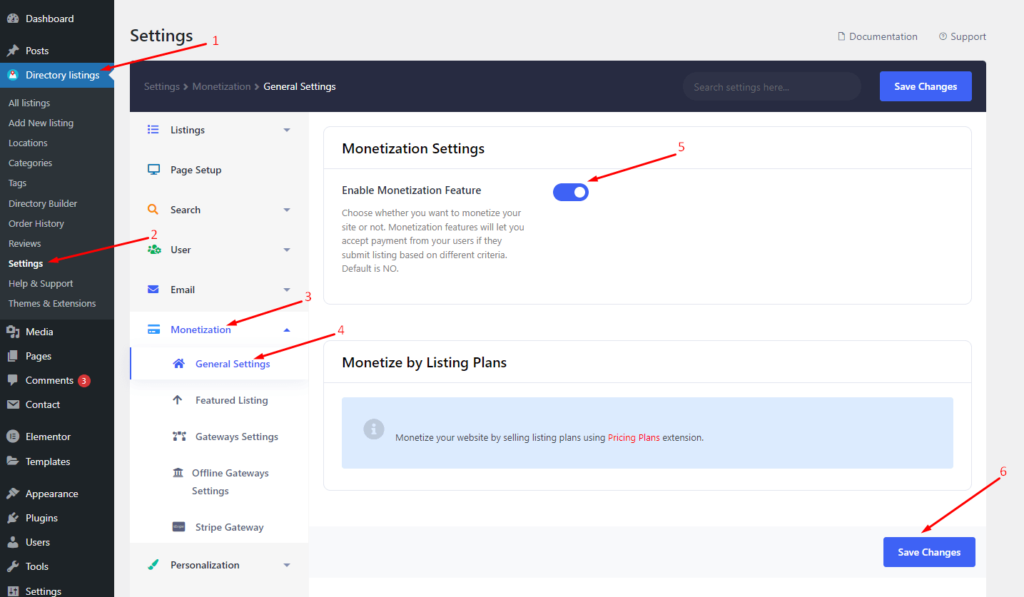Click the Stripe Gateway icon
The width and height of the screenshot is (1024, 597).
tap(178, 526)
